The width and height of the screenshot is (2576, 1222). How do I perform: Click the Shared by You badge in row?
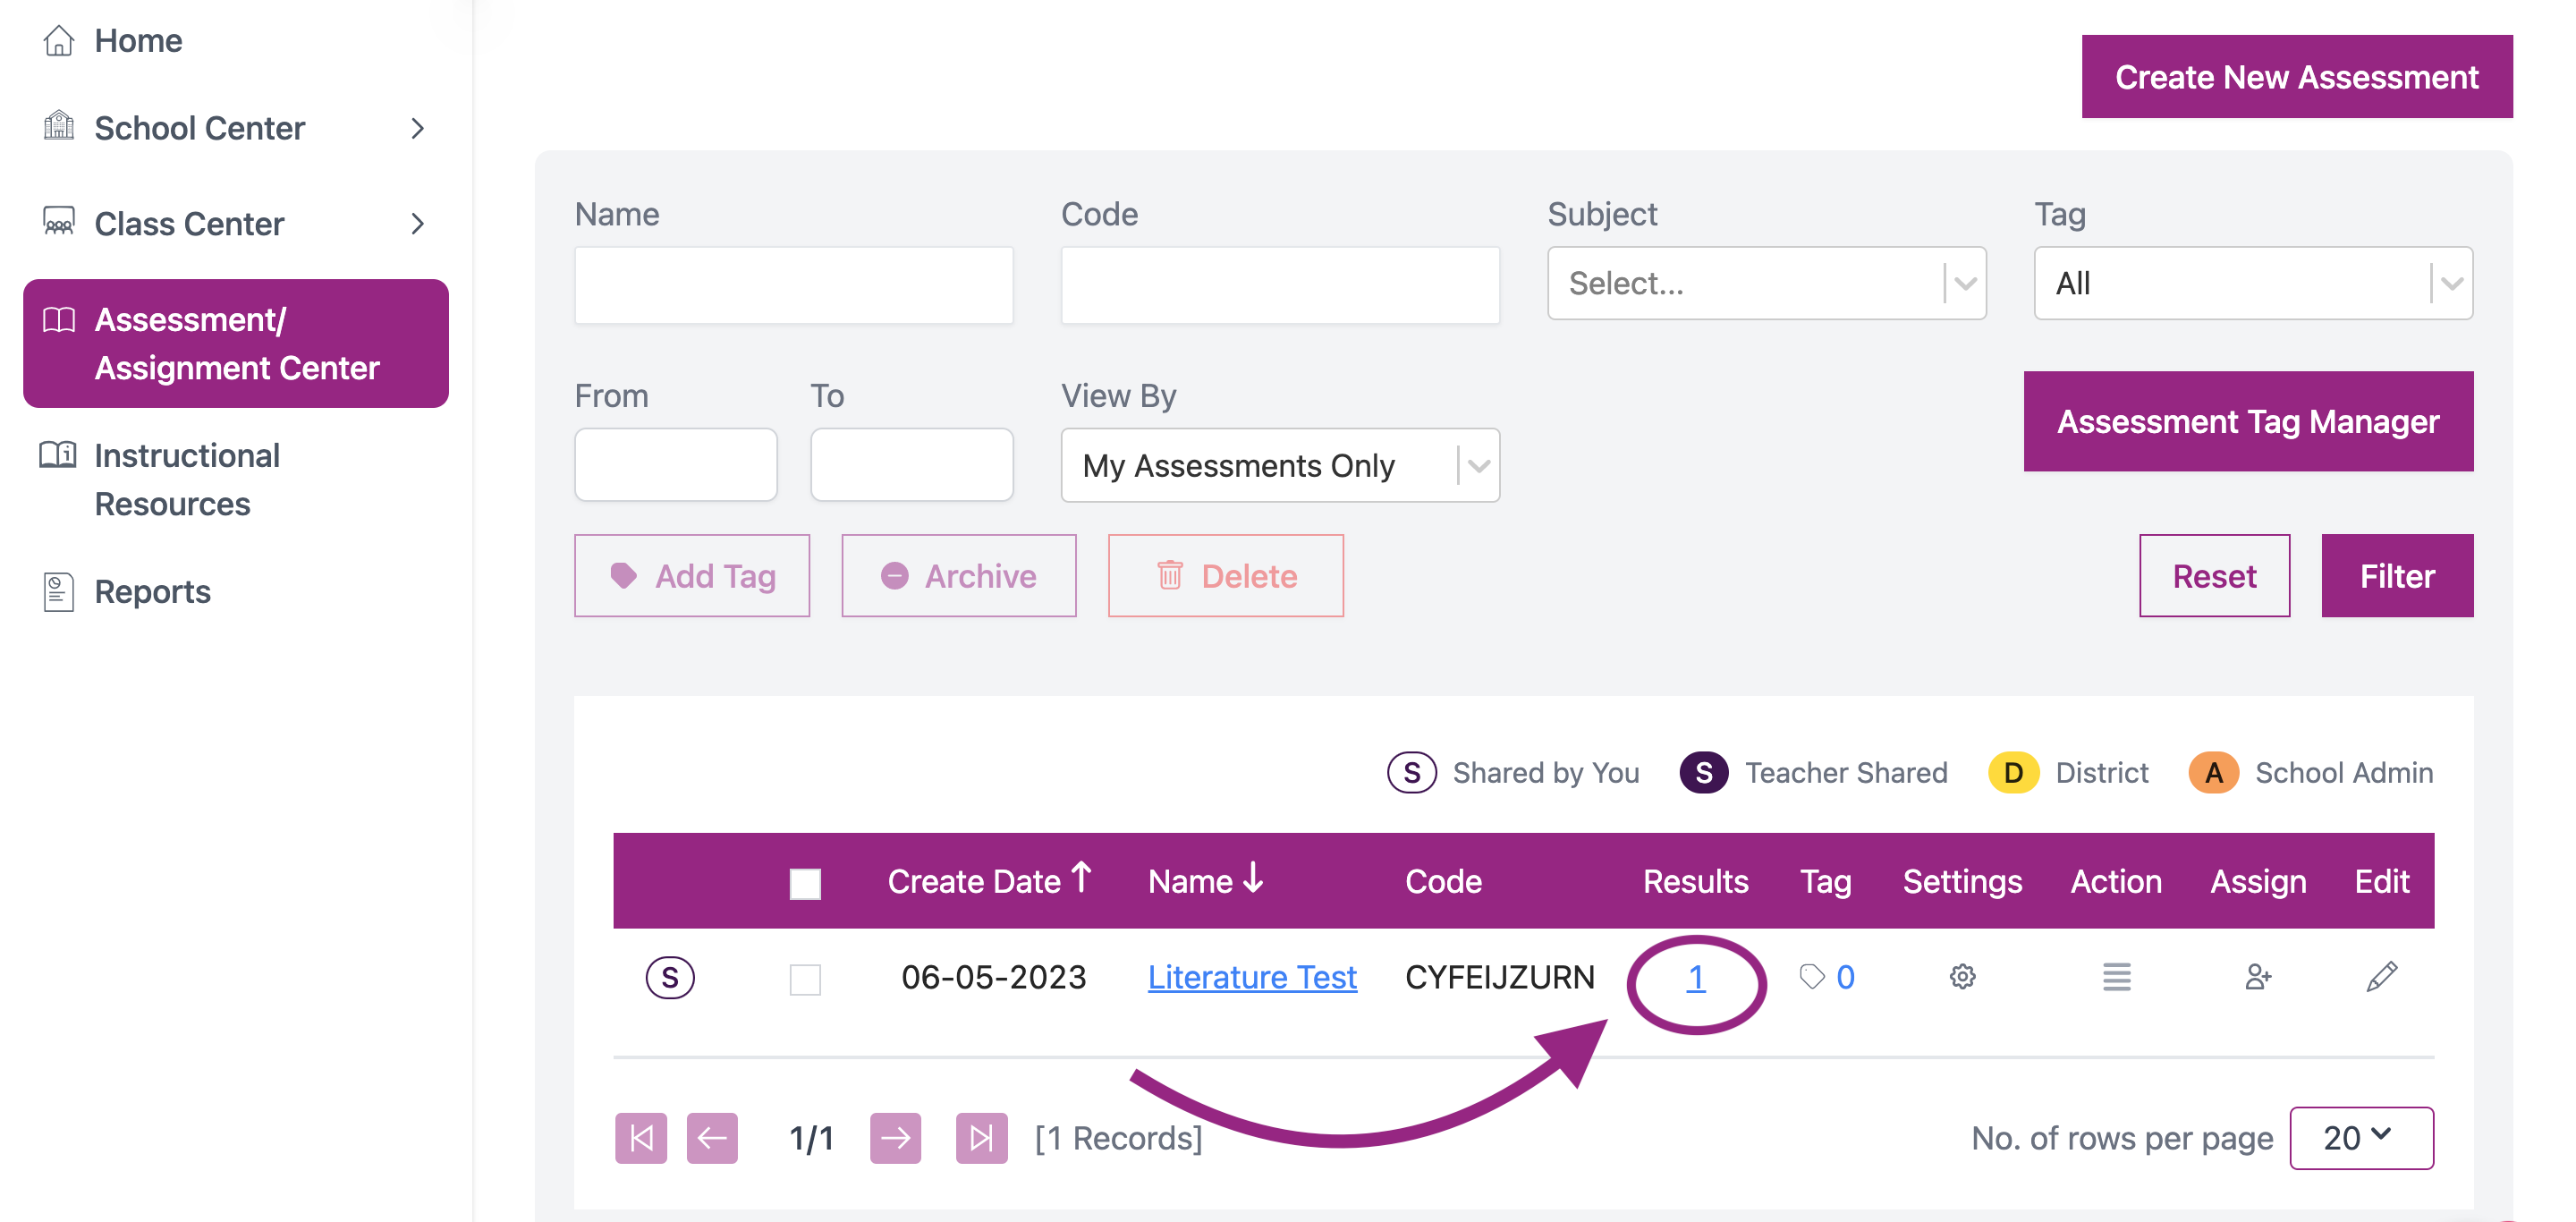670,976
